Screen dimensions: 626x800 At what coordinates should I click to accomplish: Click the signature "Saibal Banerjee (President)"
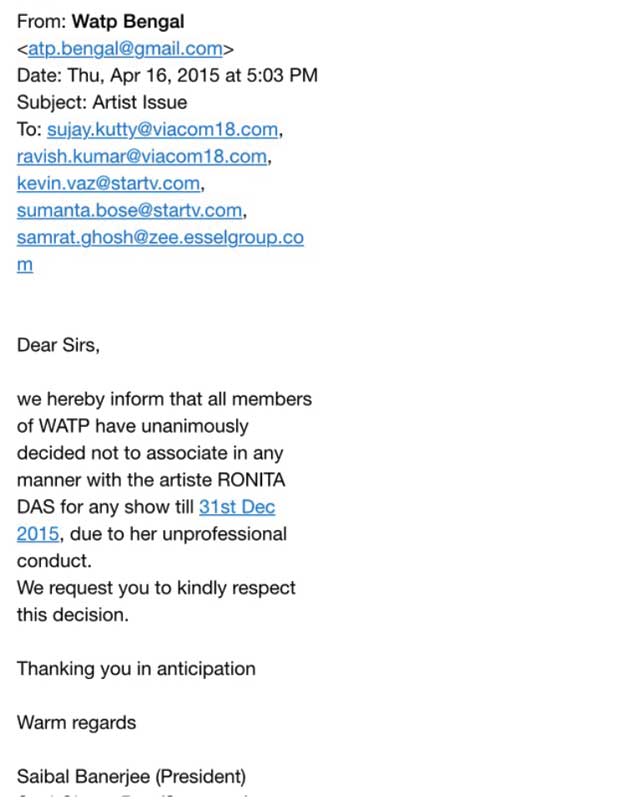pyautogui.click(x=131, y=776)
